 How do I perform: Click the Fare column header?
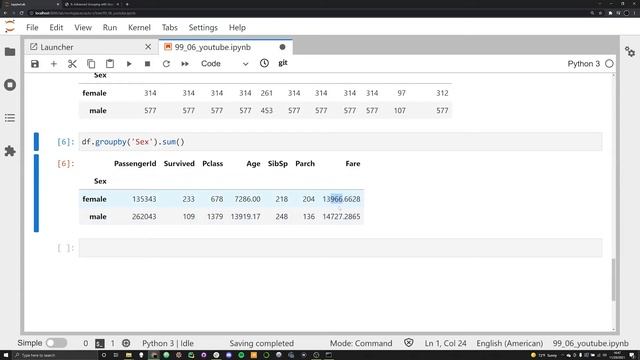pos(353,163)
